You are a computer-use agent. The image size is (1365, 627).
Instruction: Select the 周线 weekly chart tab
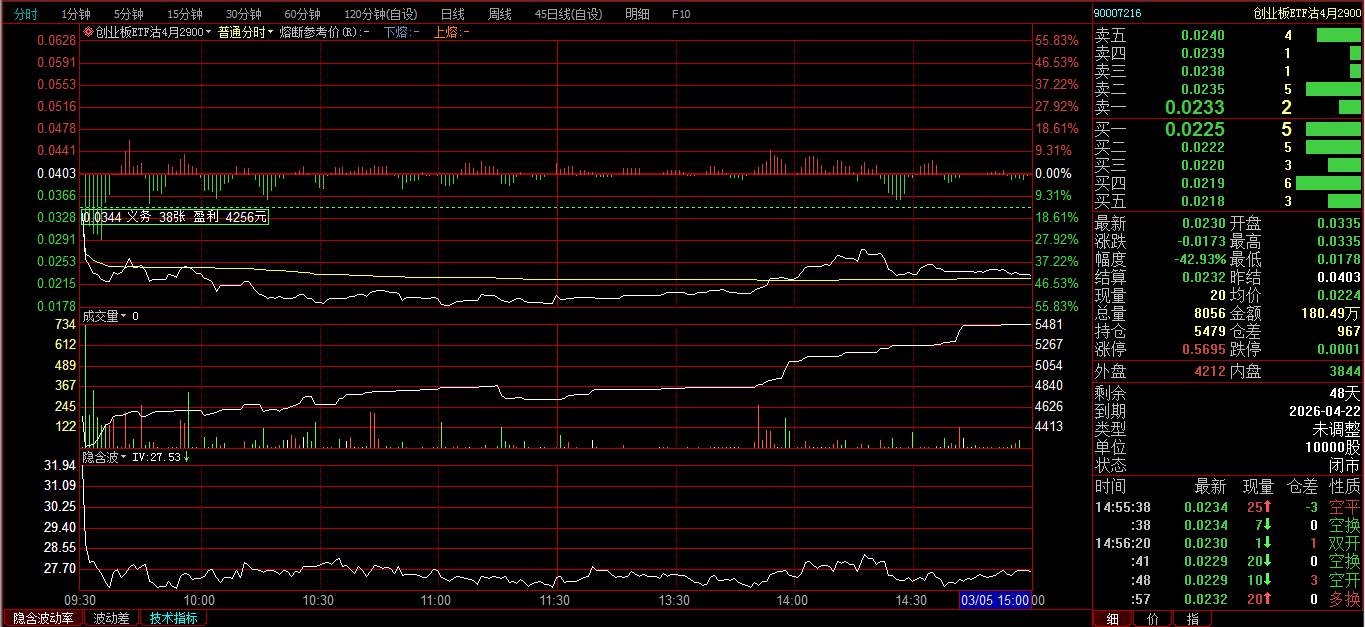[x=499, y=14]
